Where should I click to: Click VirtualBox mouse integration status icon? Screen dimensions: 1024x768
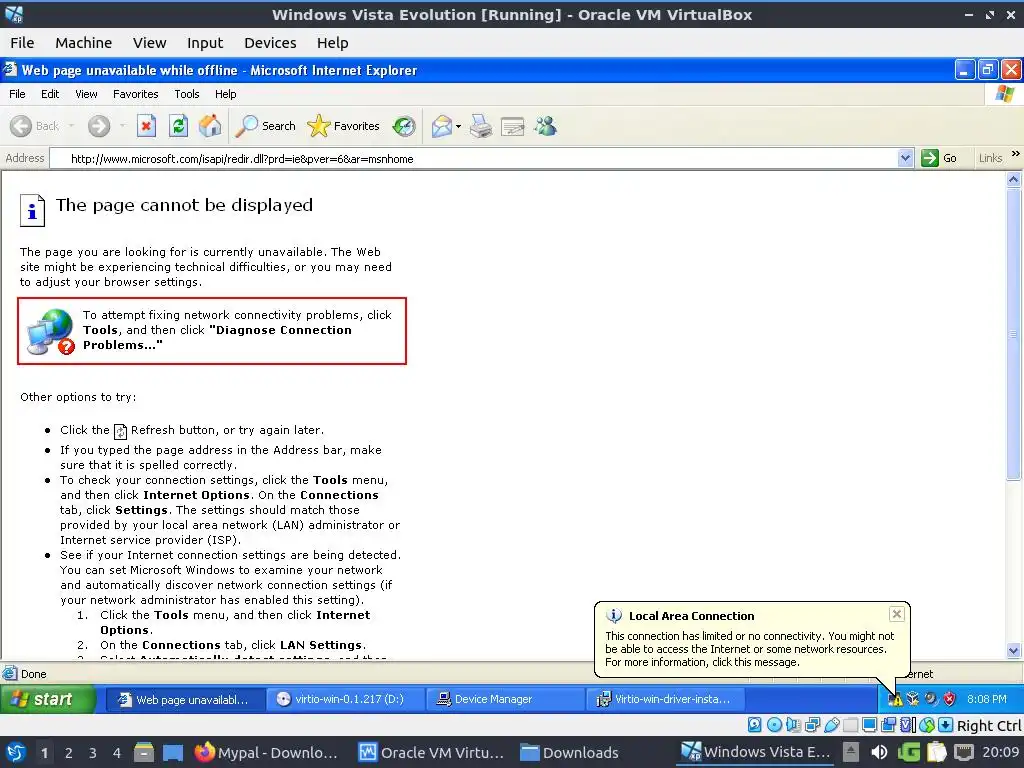[927, 724]
